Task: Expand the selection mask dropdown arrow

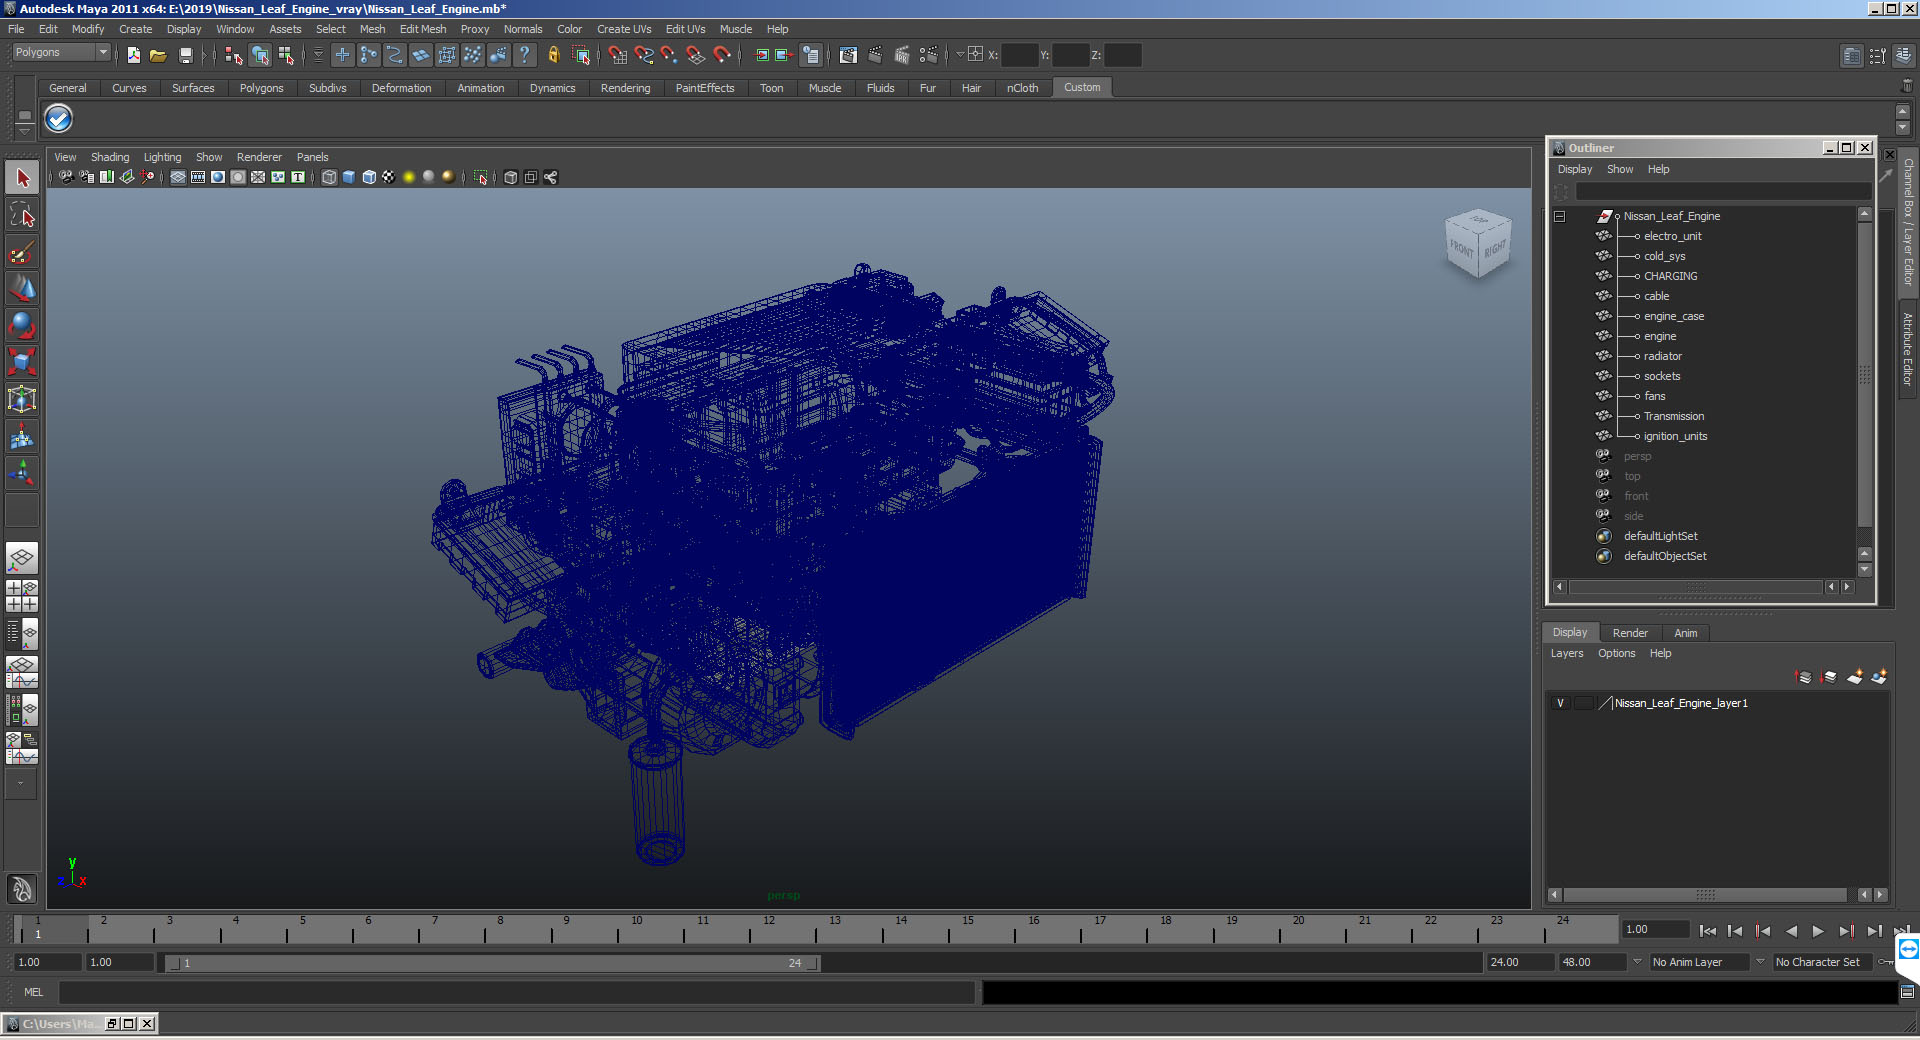Action: [x=319, y=55]
